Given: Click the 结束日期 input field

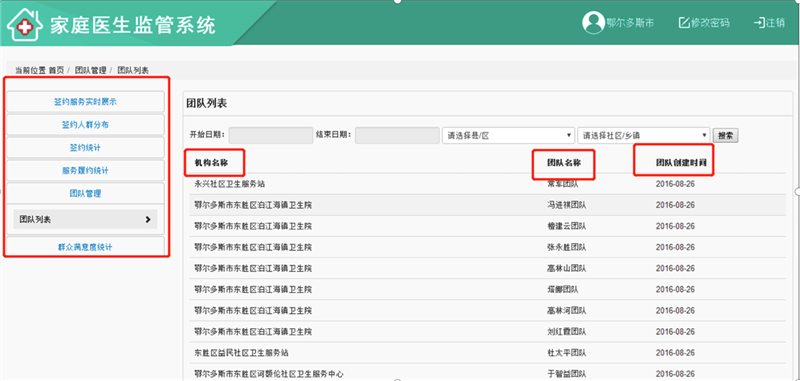Looking at the screenshot, I should [x=397, y=135].
